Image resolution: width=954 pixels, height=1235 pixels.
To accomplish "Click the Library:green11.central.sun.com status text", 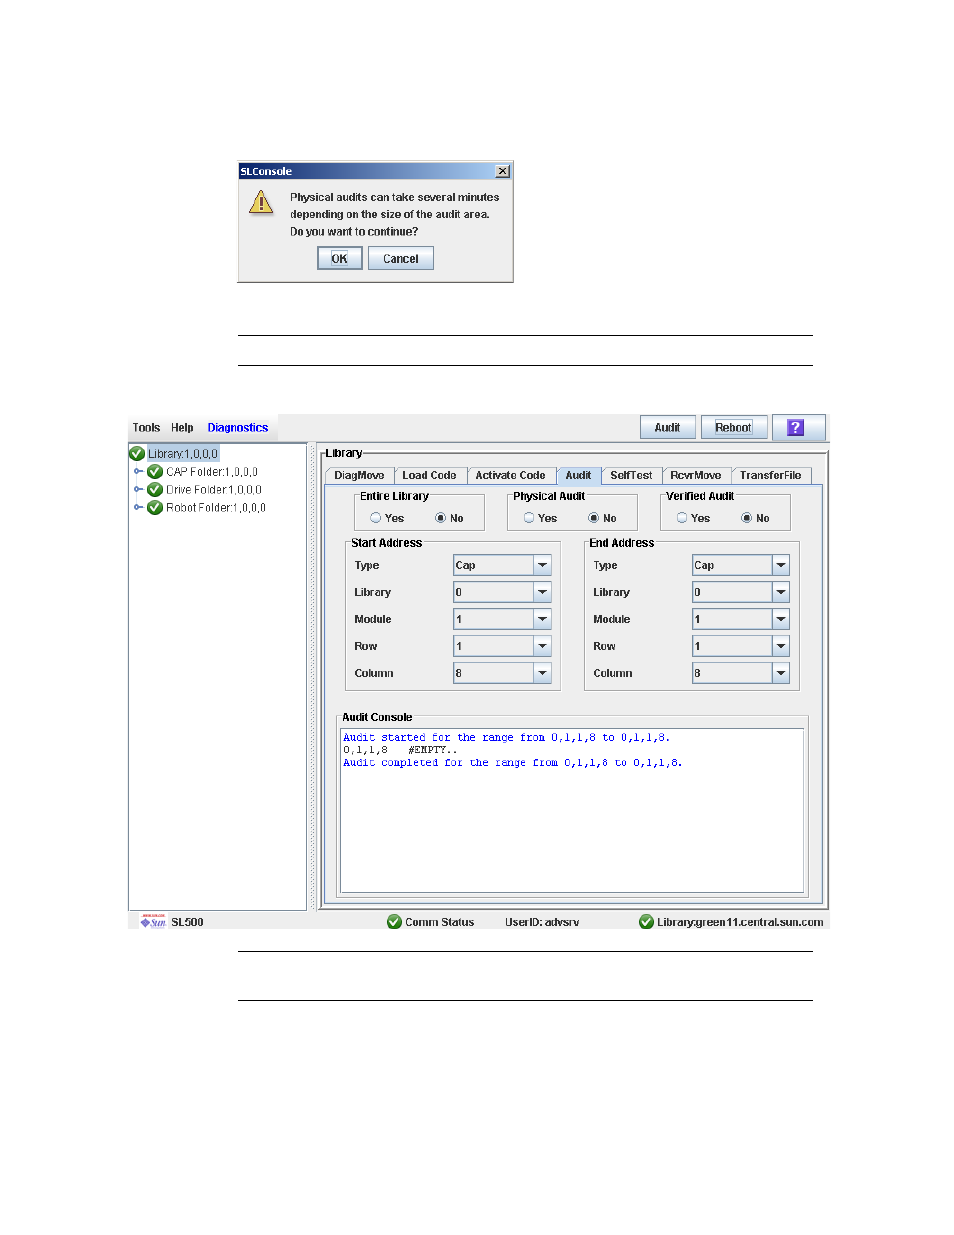I will click(740, 922).
